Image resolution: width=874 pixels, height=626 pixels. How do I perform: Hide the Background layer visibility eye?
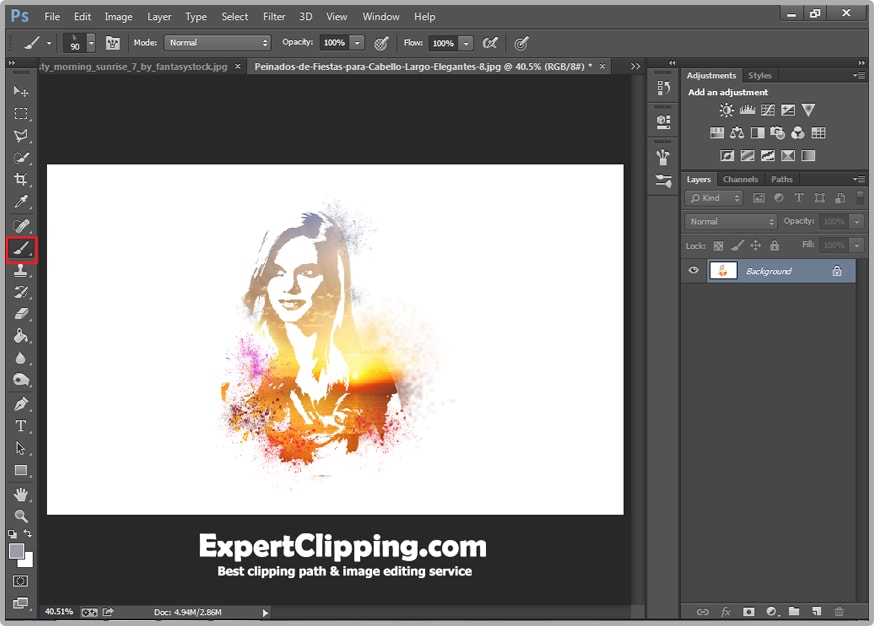click(x=693, y=271)
